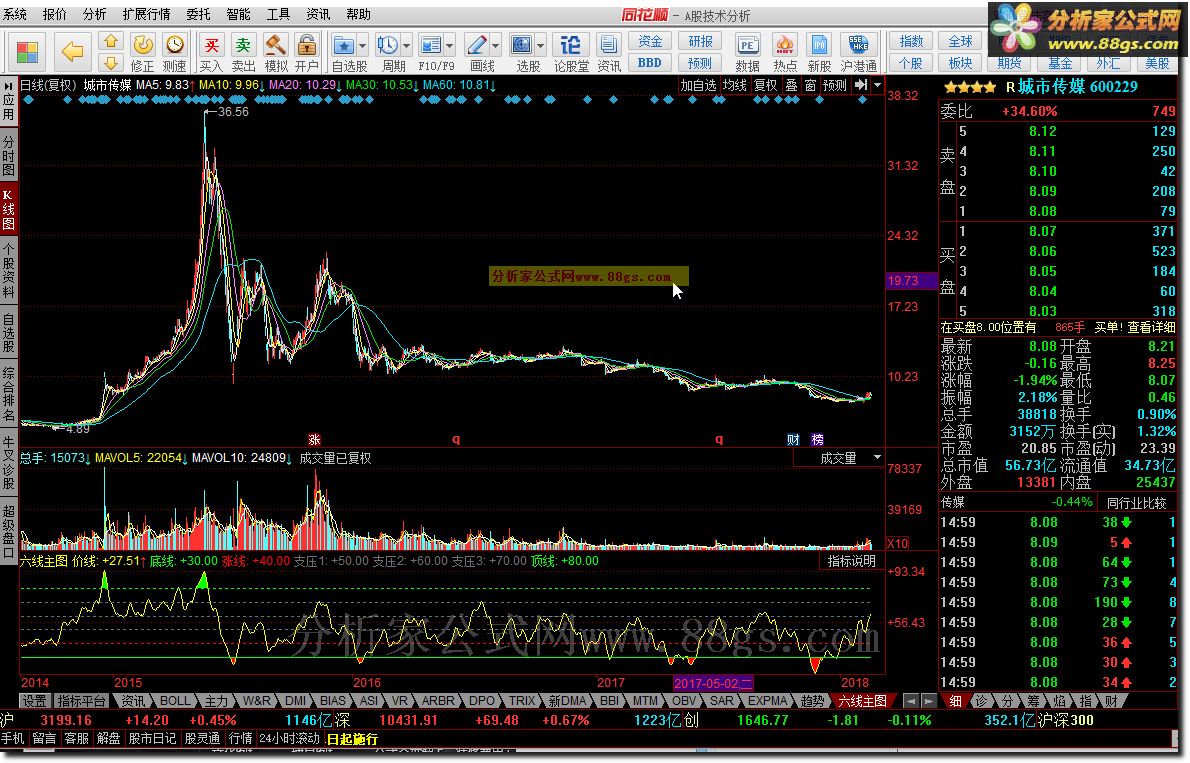The width and height of the screenshot is (1190, 763).
Task: Open the 资讯 news document icon
Action: [609, 52]
